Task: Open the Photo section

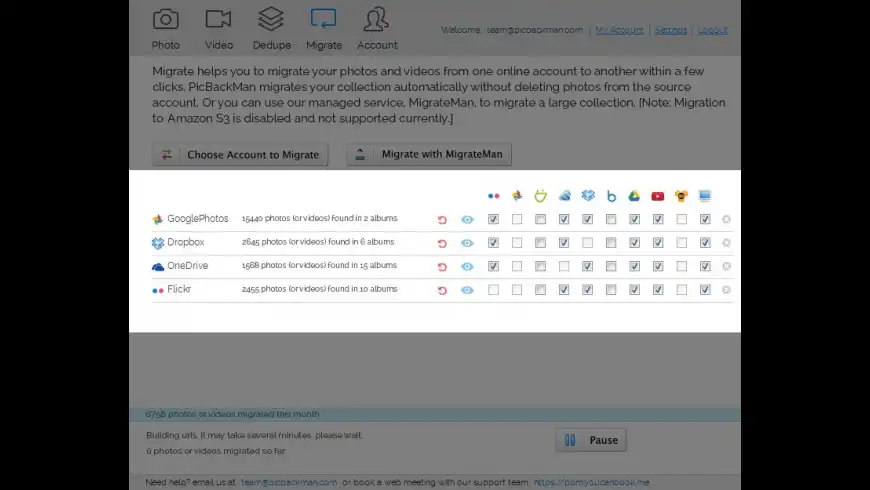Action: pyautogui.click(x=166, y=29)
